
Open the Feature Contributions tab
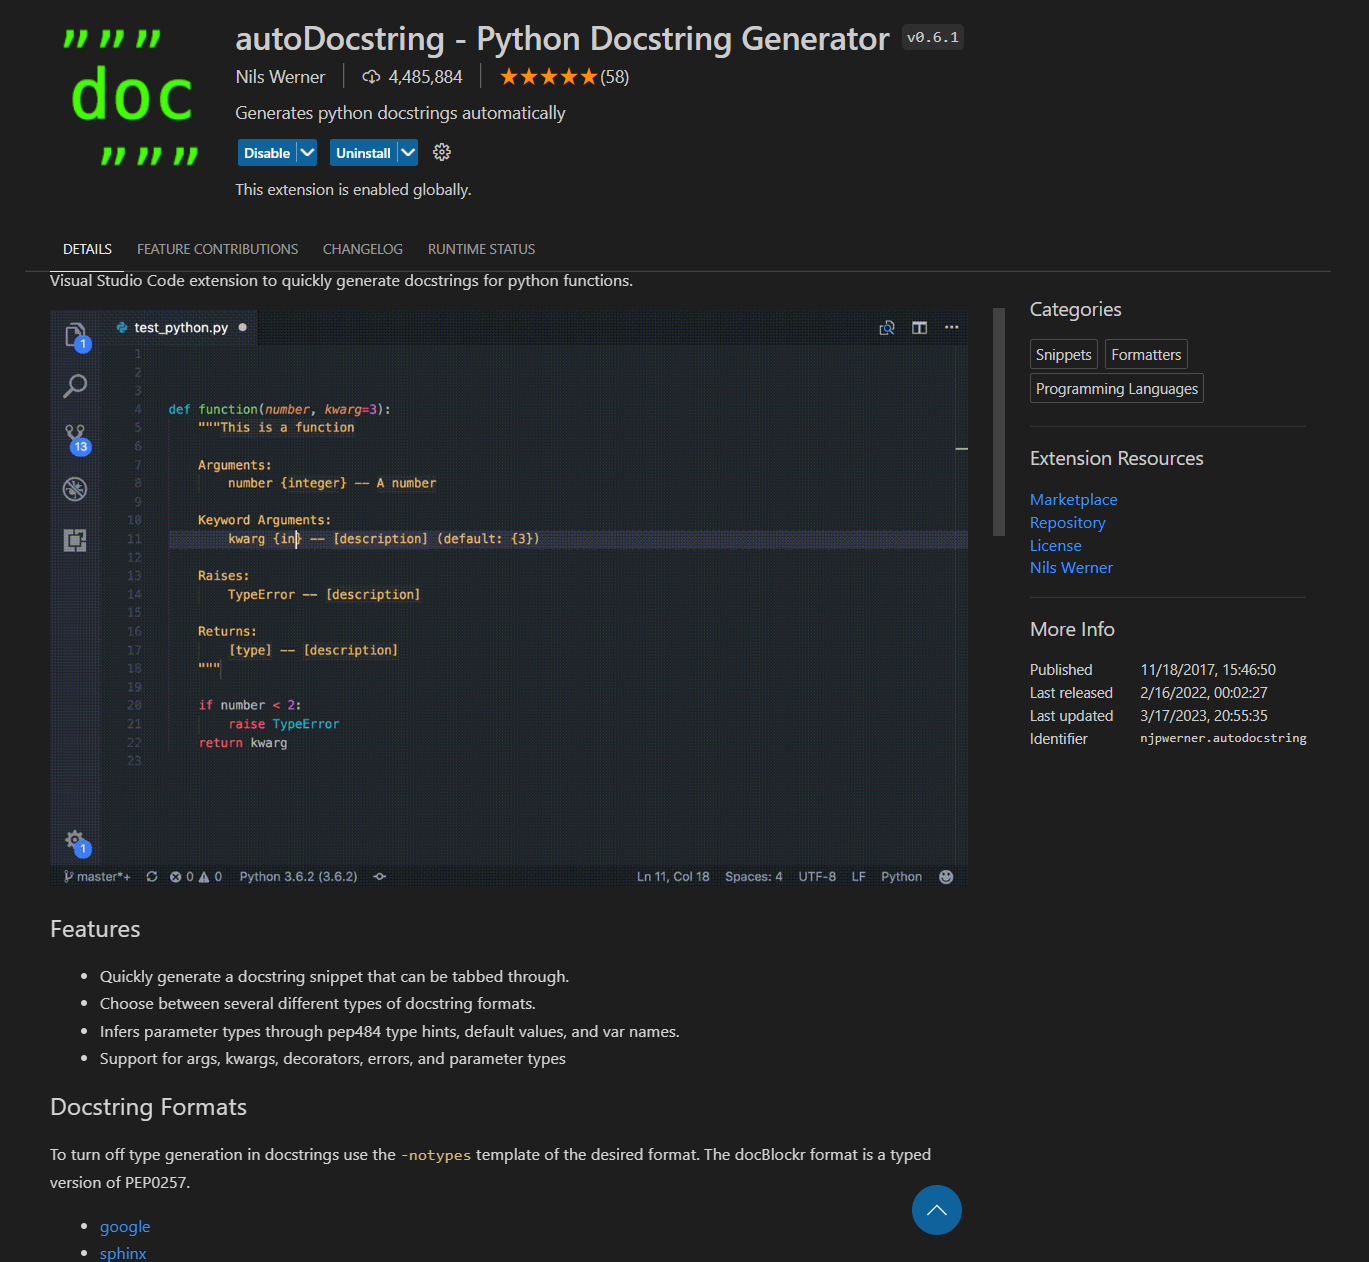point(217,249)
